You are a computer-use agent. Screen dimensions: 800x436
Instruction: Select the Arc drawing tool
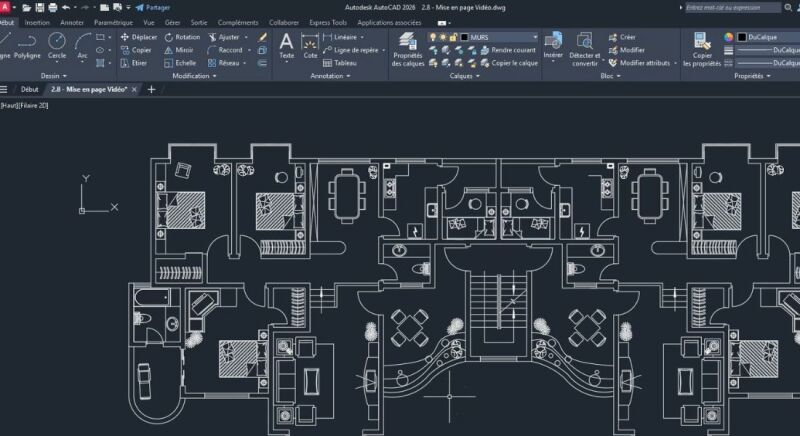tap(82, 47)
